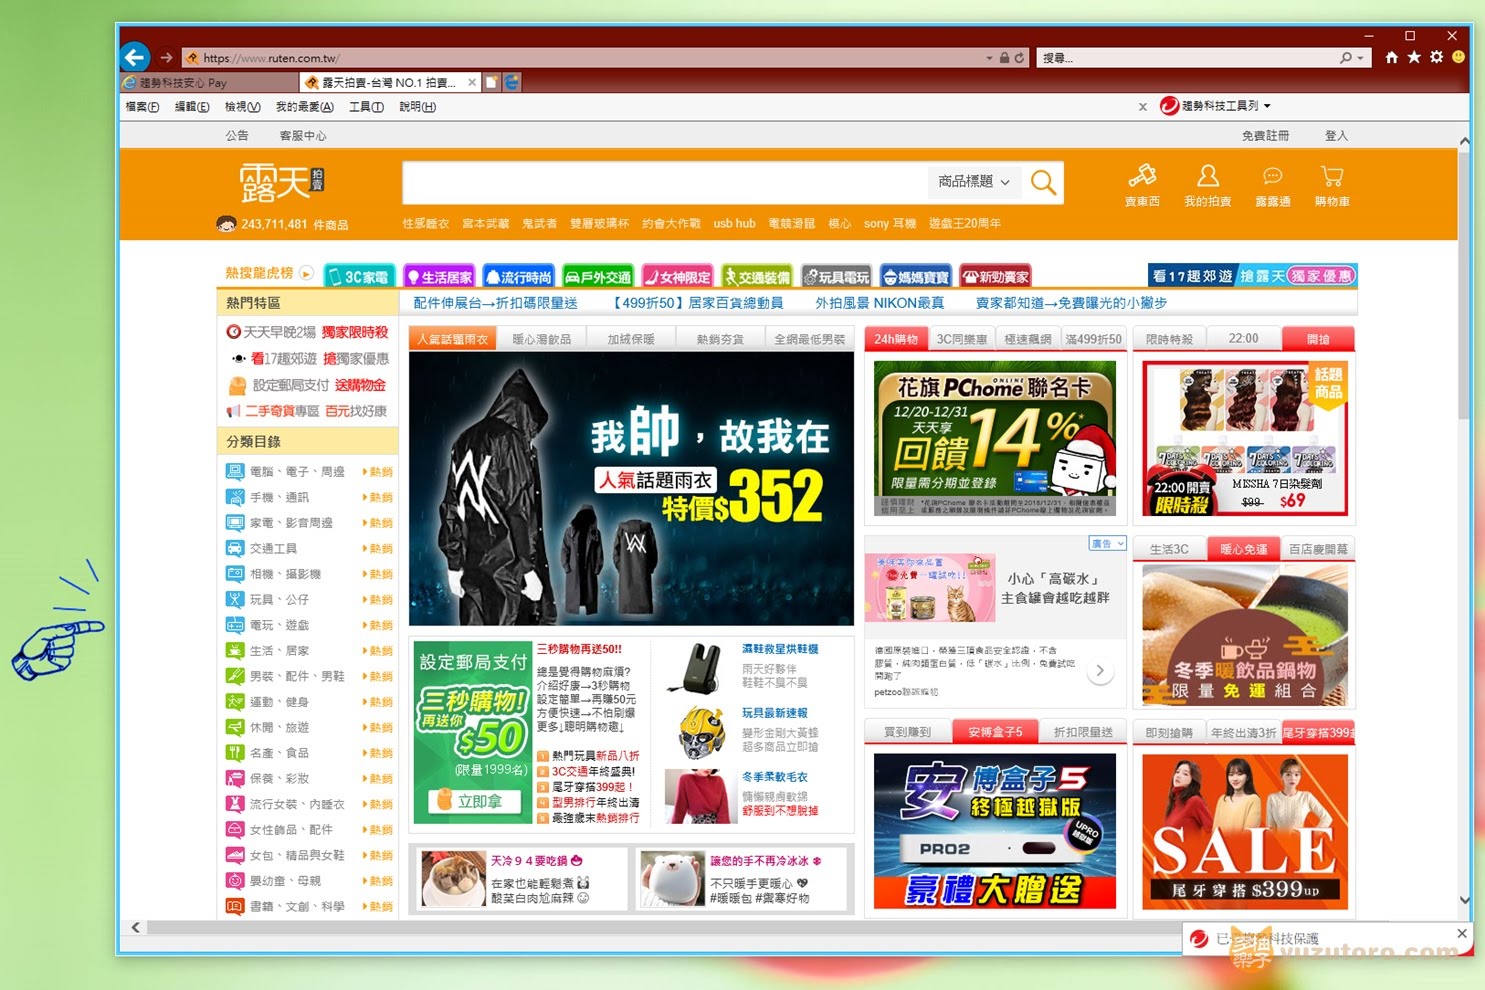Click the 外拍風景 NIKON最真 link
This screenshot has width=1485, height=990.
tap(879, 303)
